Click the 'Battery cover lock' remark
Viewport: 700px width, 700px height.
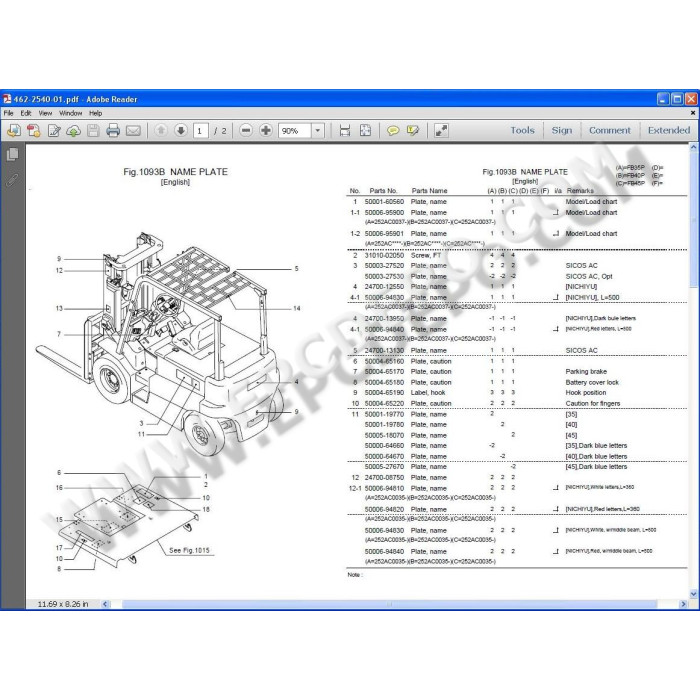[x=592, y=382]
